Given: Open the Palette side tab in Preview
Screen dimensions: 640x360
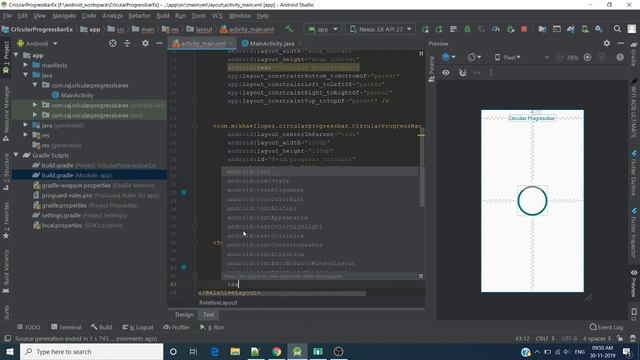Looking at the screenshot, I should (431, 69).
